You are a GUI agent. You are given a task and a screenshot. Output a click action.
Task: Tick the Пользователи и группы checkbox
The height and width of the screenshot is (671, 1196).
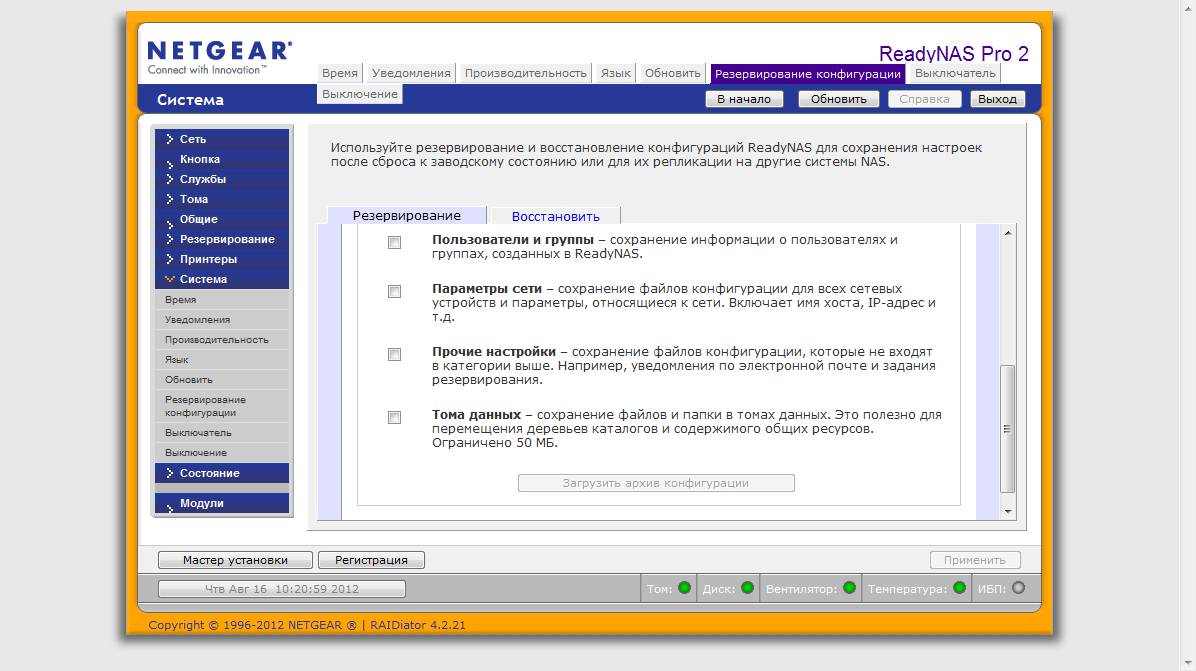pos(394,242)
